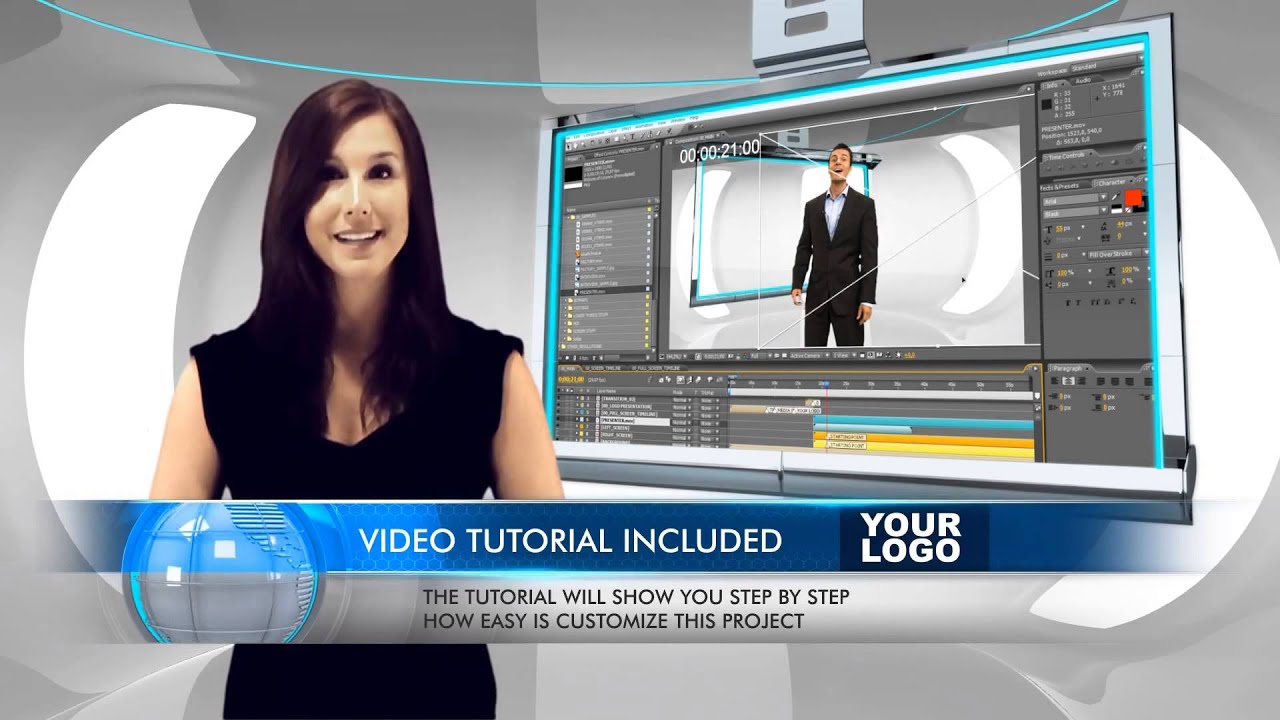Select the Horizontal Type tool in toolbar

[633, 136]
